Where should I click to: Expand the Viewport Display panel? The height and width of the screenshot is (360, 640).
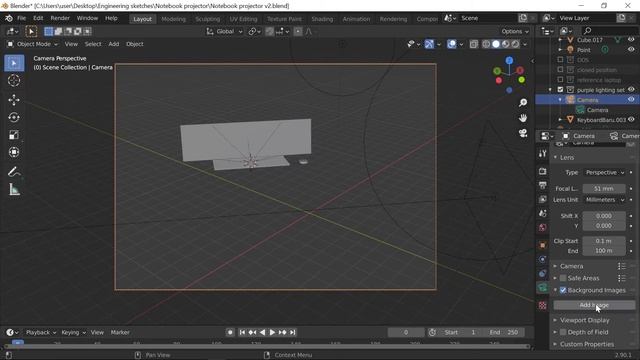584,320
